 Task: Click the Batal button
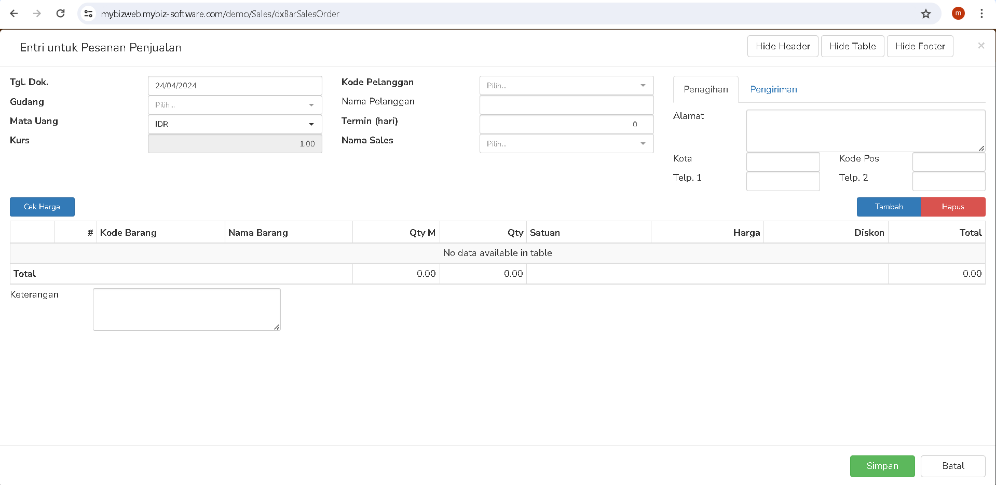[x=953, y=466]
